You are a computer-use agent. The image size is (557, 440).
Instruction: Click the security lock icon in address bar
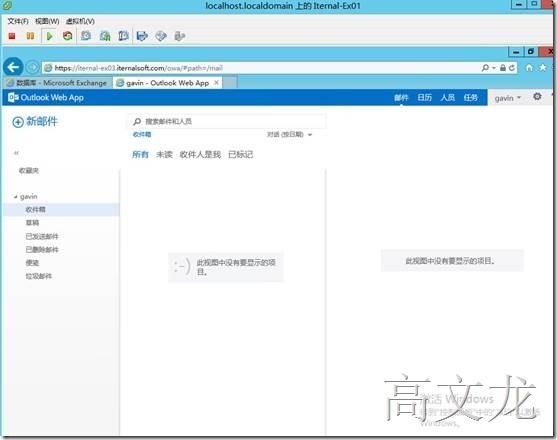(x=503, y=67)
